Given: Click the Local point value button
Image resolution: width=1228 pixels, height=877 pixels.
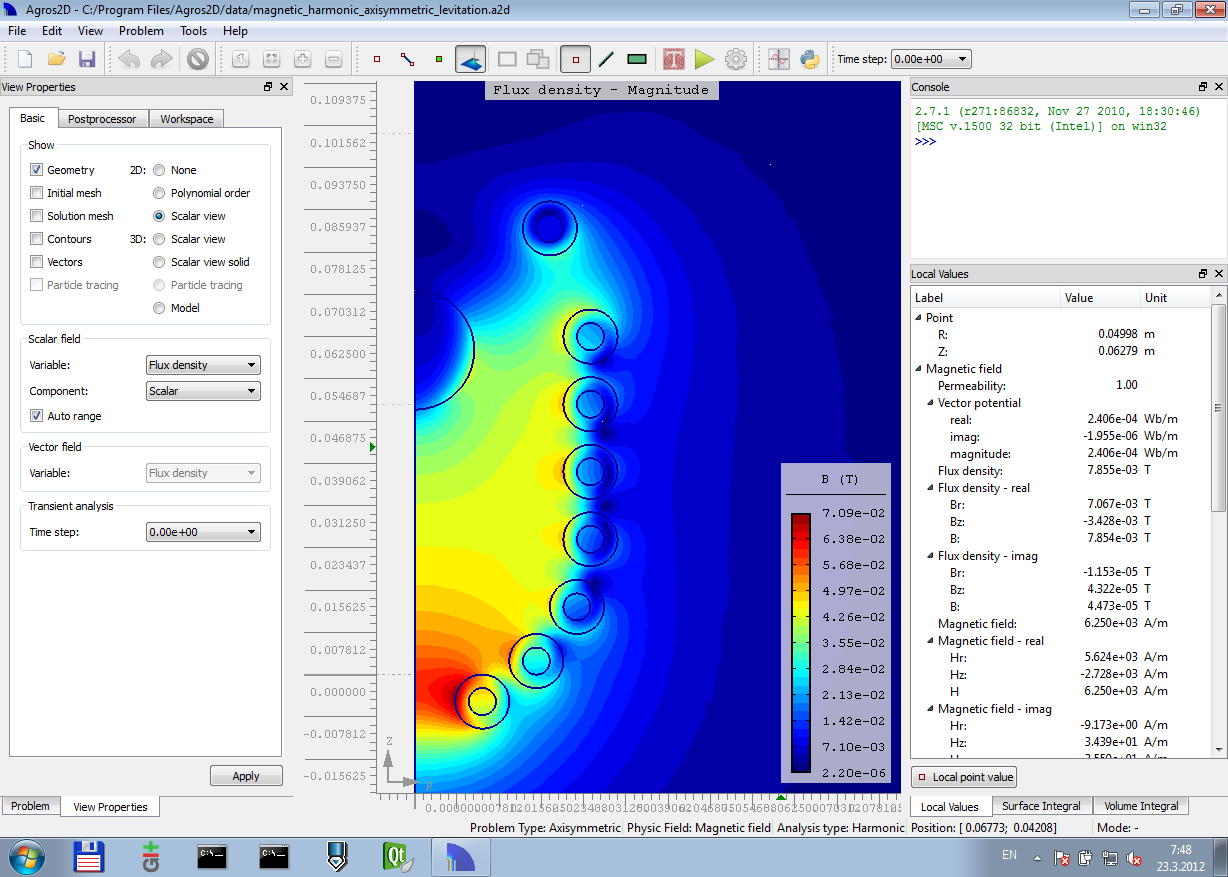Looking at the screenshot, I should point(964,777).
